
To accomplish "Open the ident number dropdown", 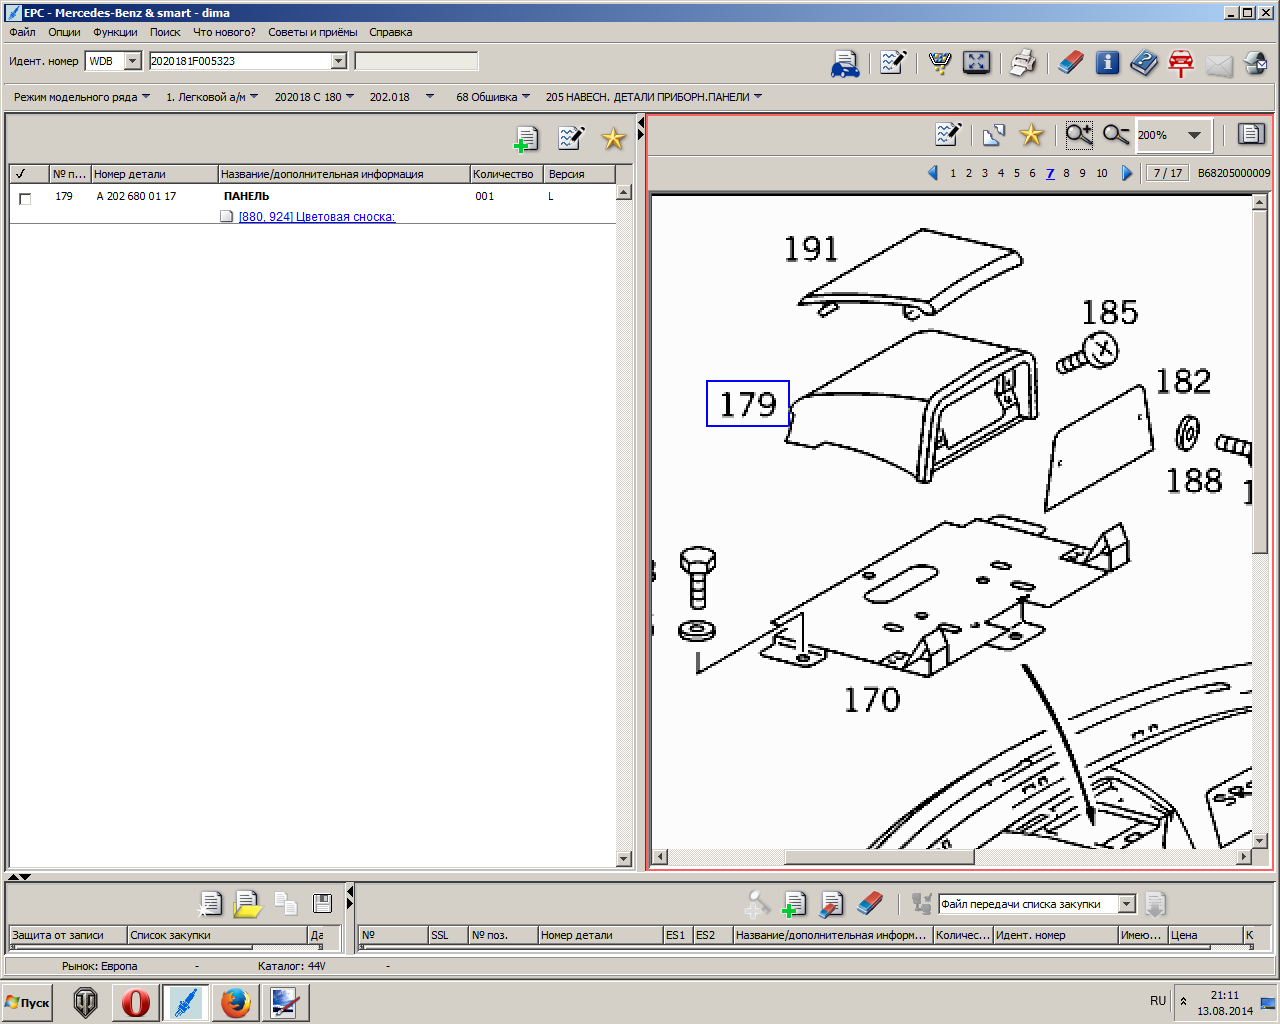I will point(338,61).
